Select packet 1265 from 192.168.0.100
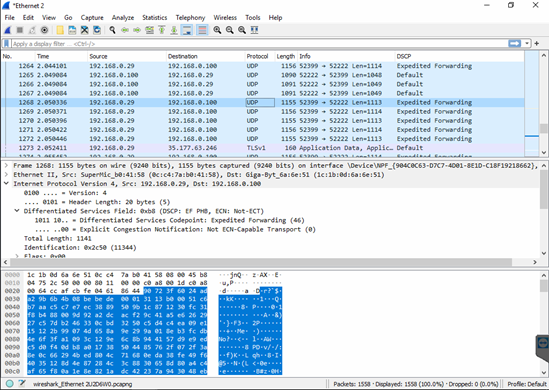This screenshot has height=390, width=549. click(x=263, y=75)
